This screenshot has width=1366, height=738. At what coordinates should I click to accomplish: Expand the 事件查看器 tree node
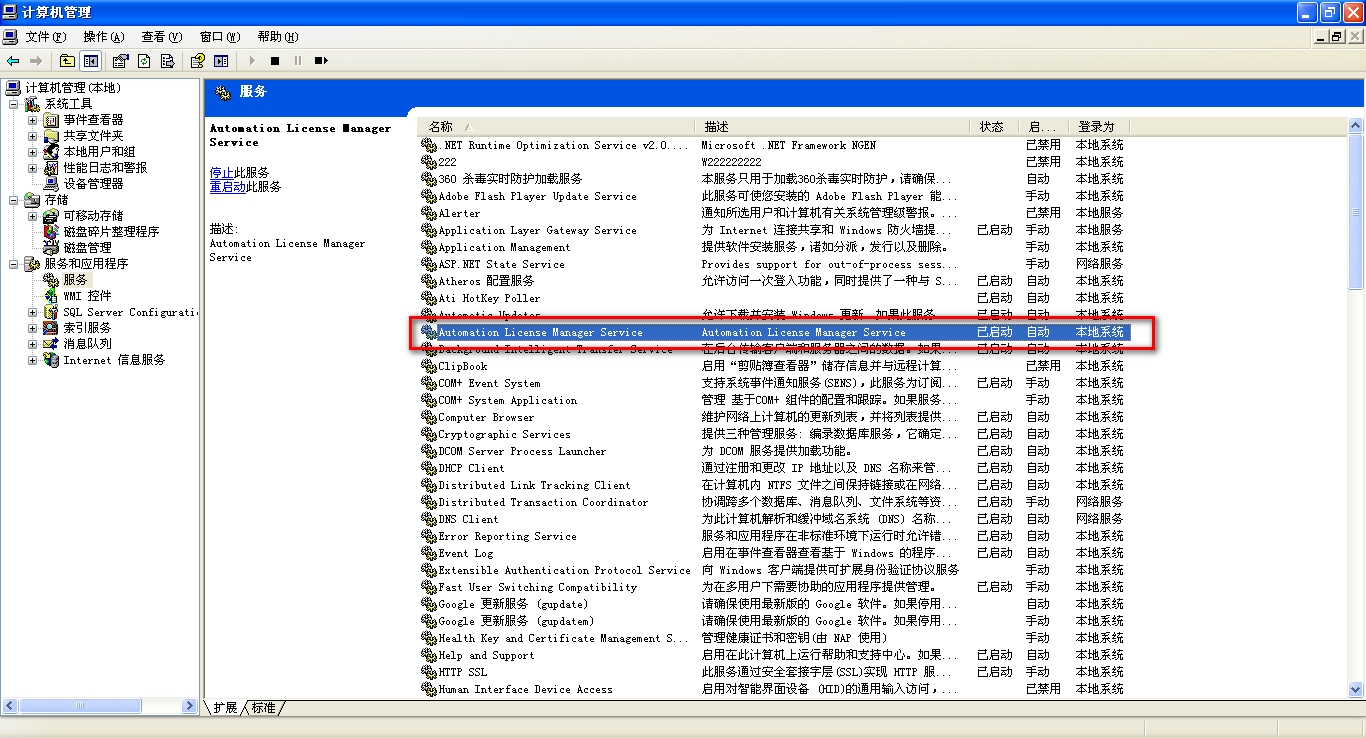[32, 120]
